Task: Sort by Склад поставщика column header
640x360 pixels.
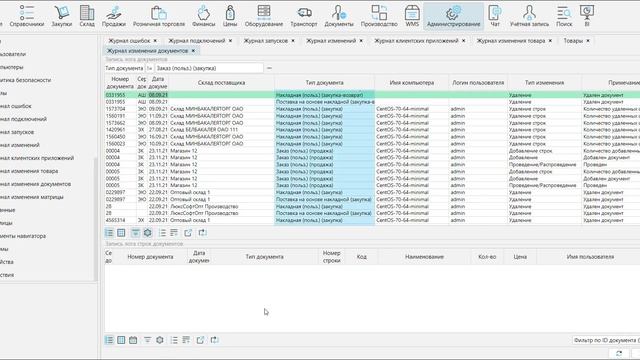Action: [x=221, y=82]
